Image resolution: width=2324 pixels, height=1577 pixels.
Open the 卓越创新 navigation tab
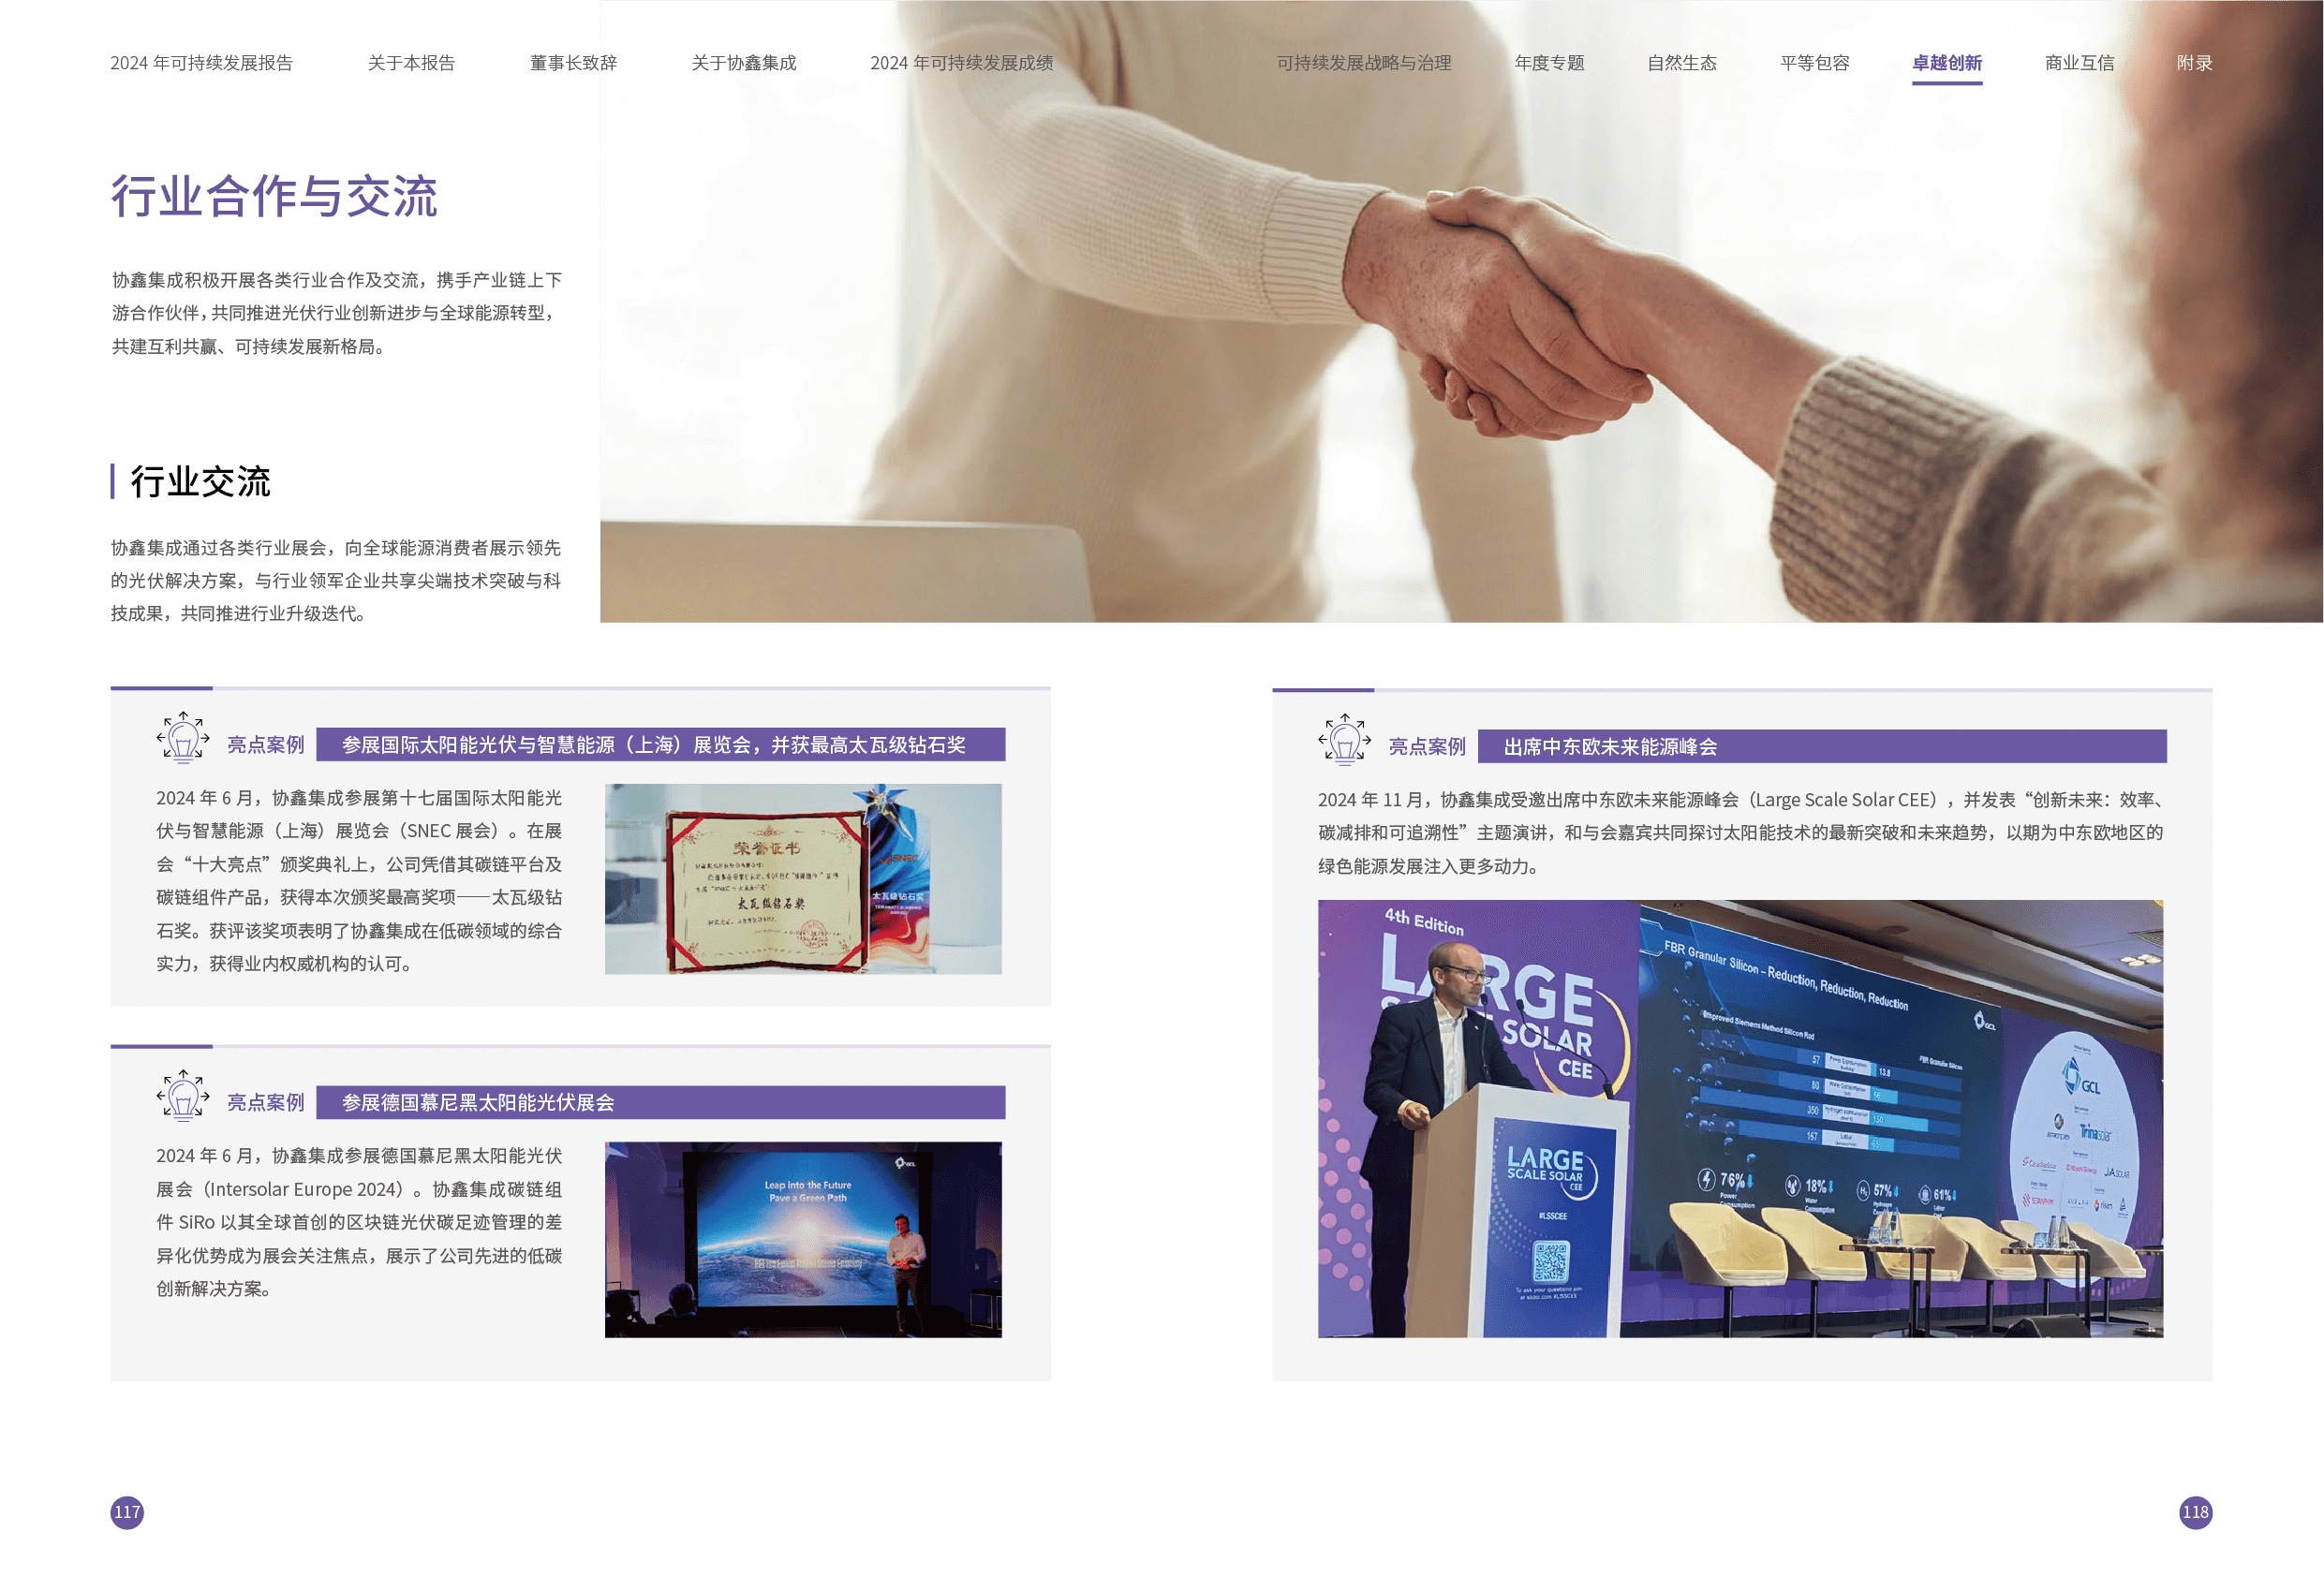(1946, 63)
